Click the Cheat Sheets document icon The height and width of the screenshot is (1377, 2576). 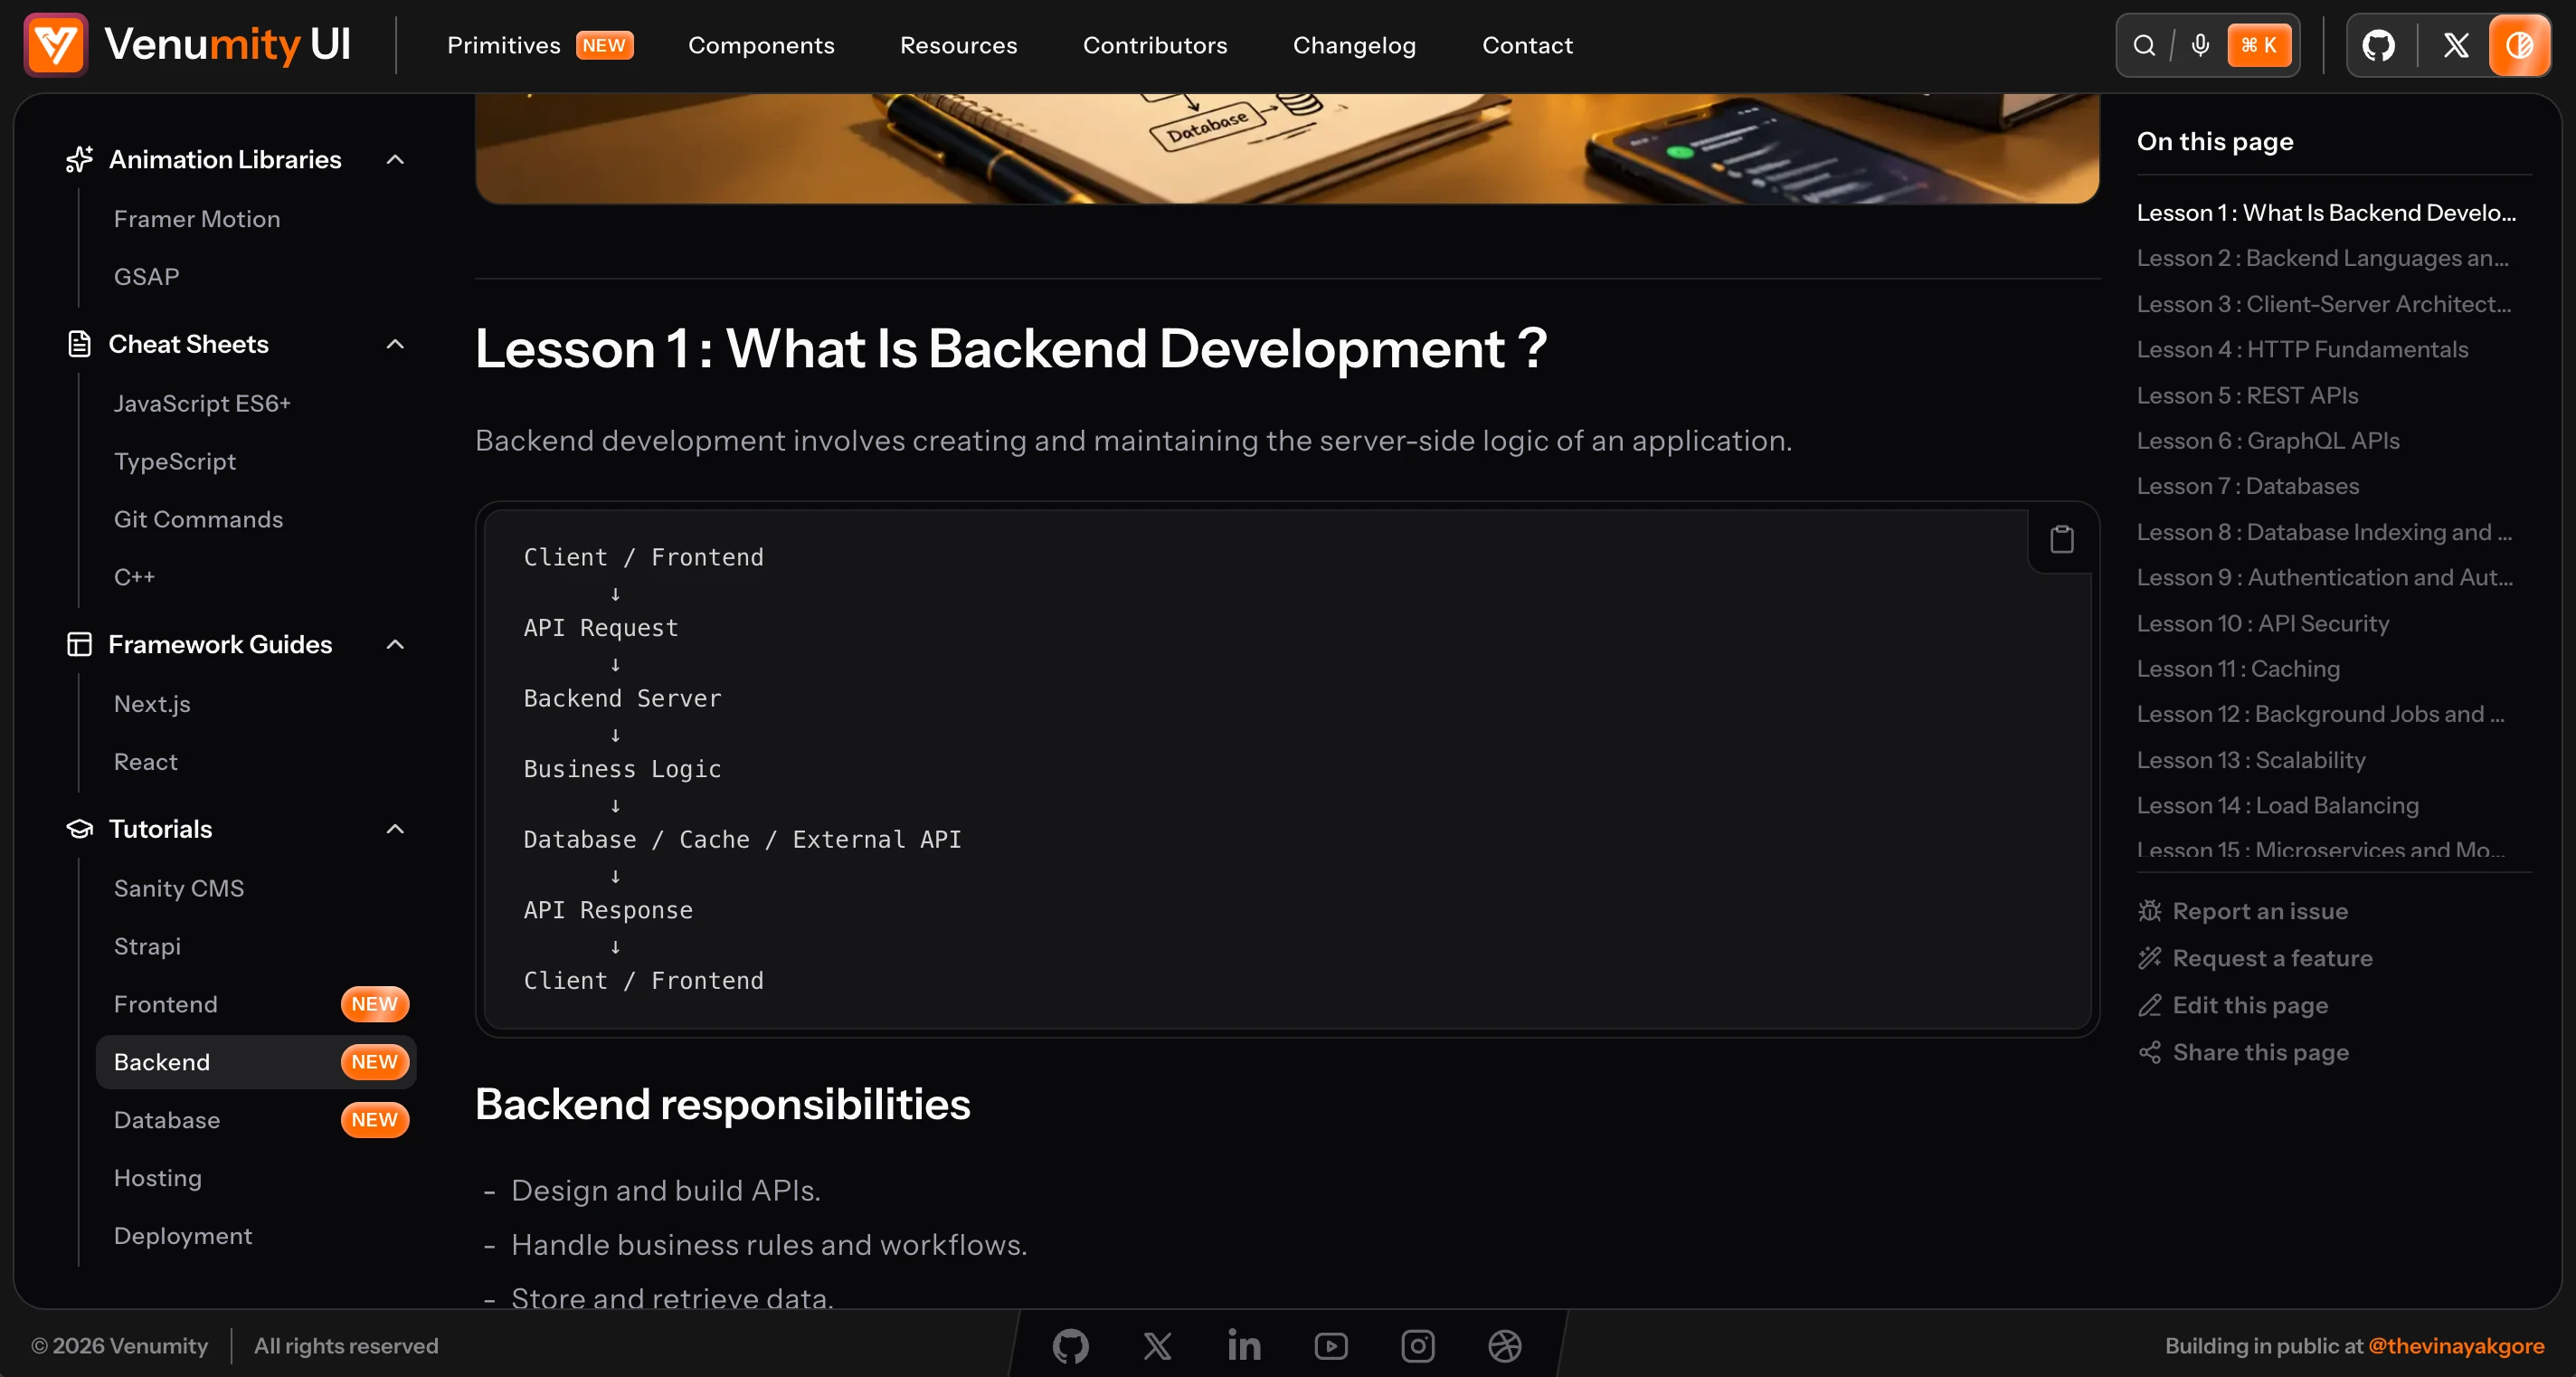point(79,344)
